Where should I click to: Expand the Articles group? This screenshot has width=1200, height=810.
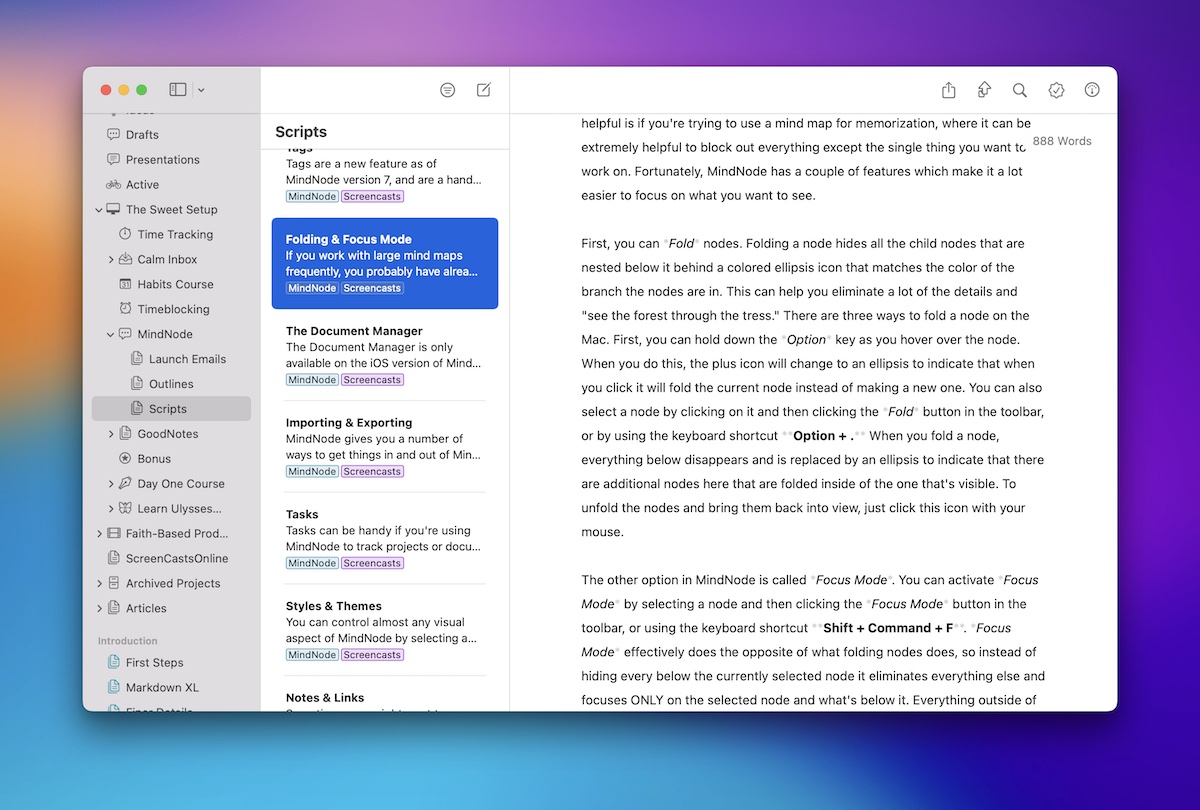point(99,609)
